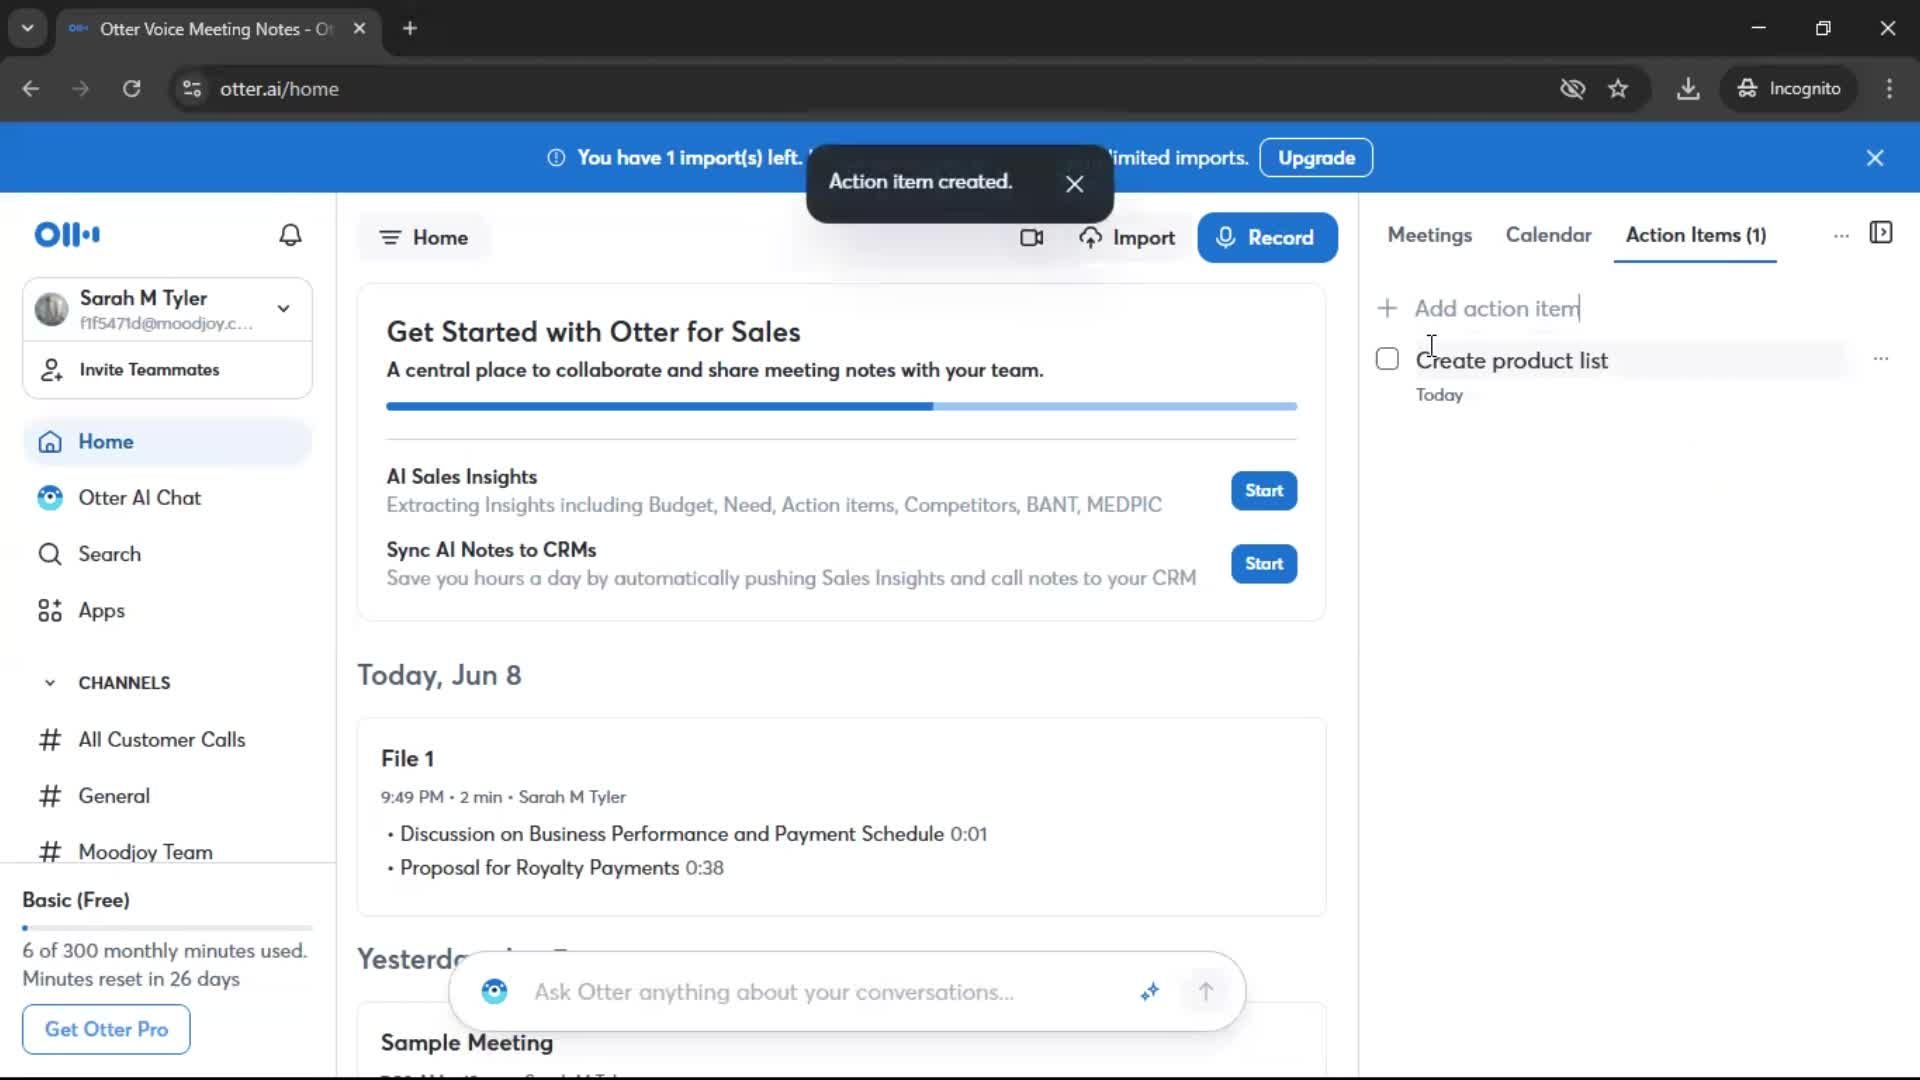Viewport: 1920px width, 1080px height.
Task: Close the blue import banner
Action: 1875,158
